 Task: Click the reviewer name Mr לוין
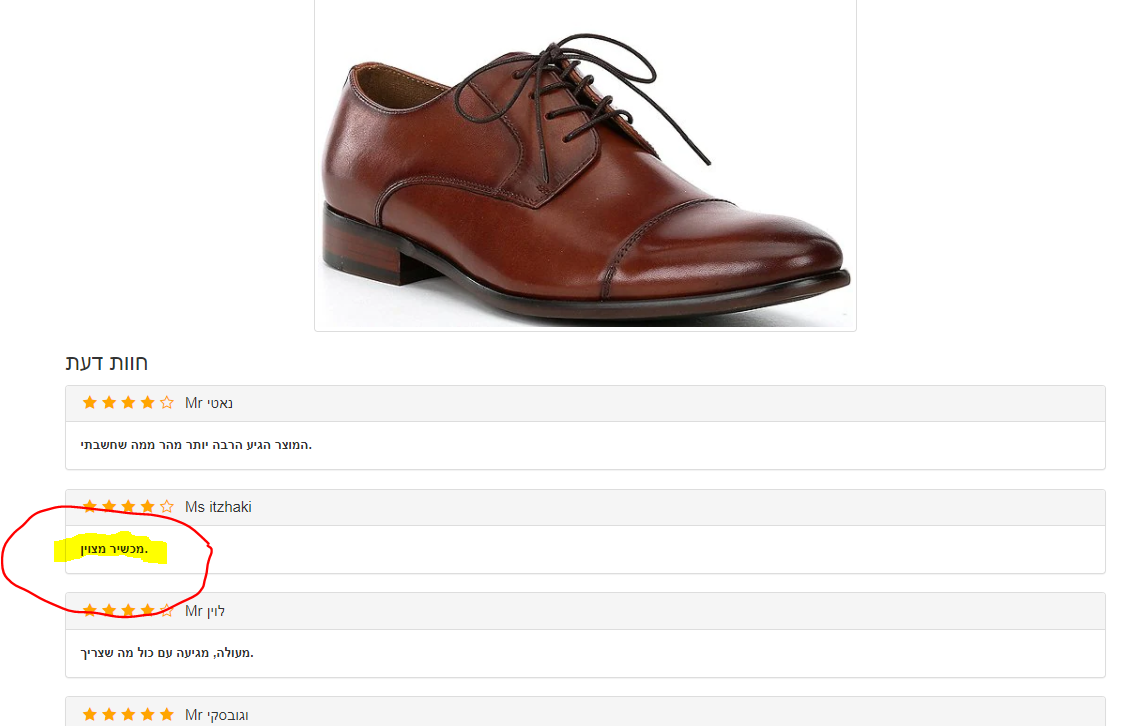(205, 611)
